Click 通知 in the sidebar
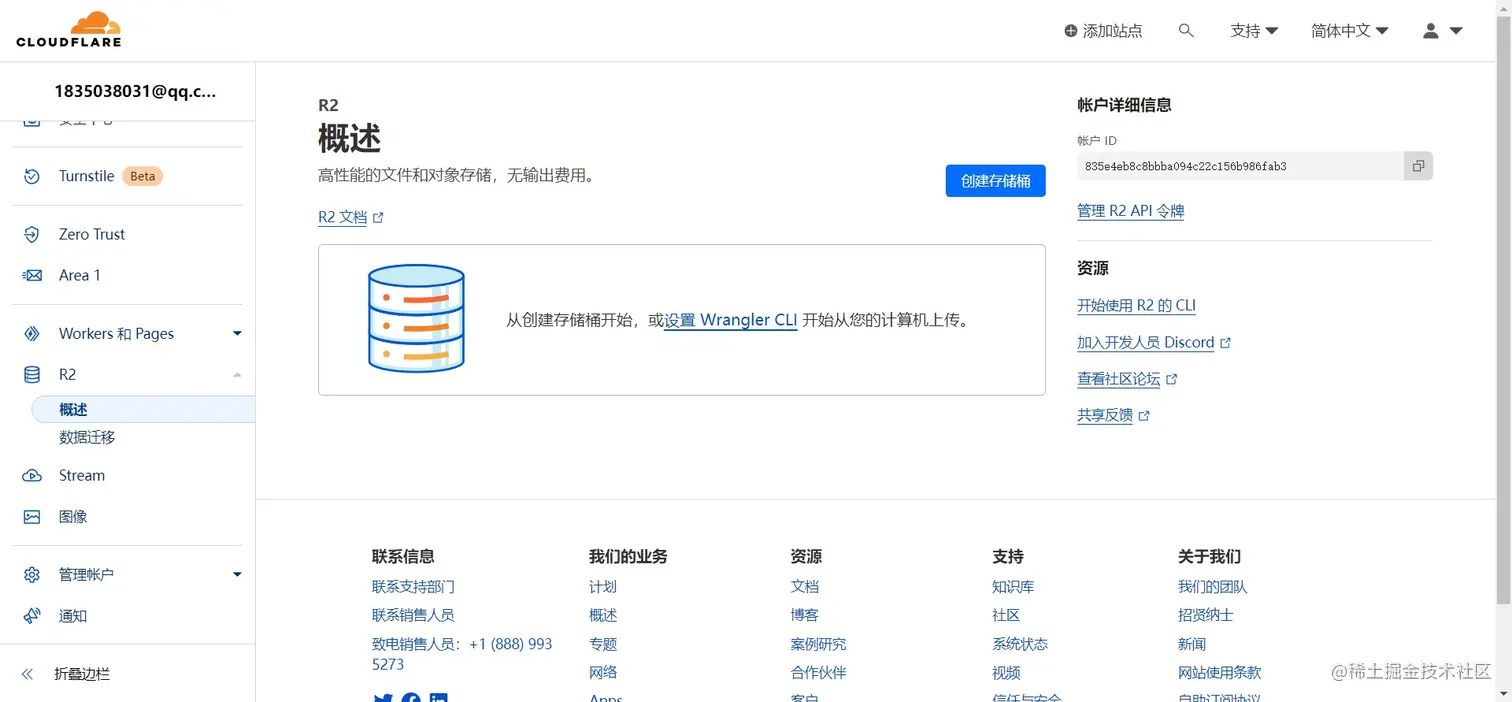The width and height of the screenshot is (1512, 702). point(73,616)
